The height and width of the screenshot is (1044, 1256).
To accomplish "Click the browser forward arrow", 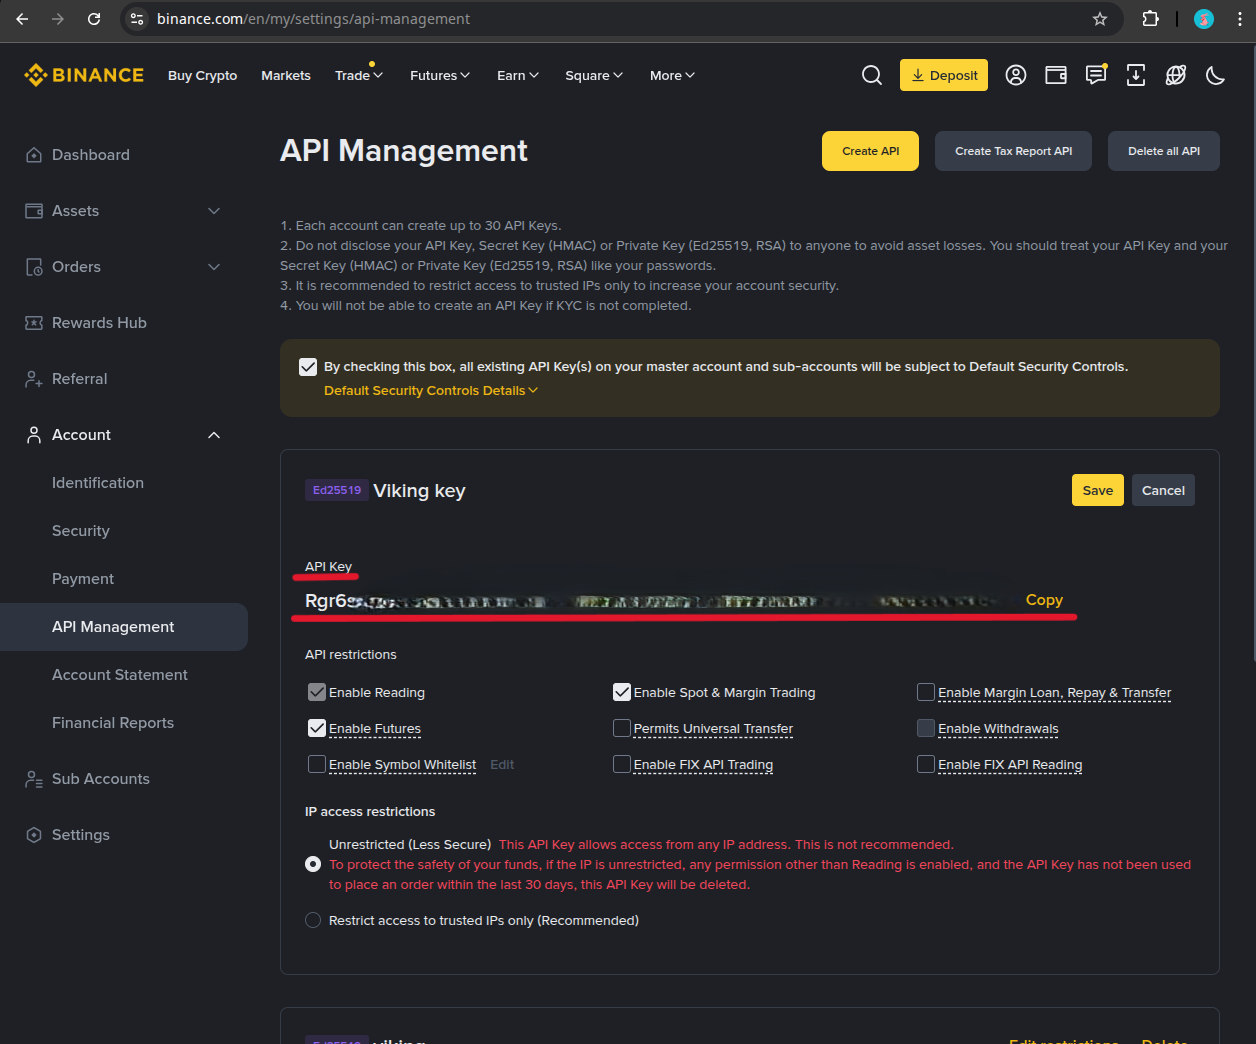I will pyautogui.click(x=58, y=19).
